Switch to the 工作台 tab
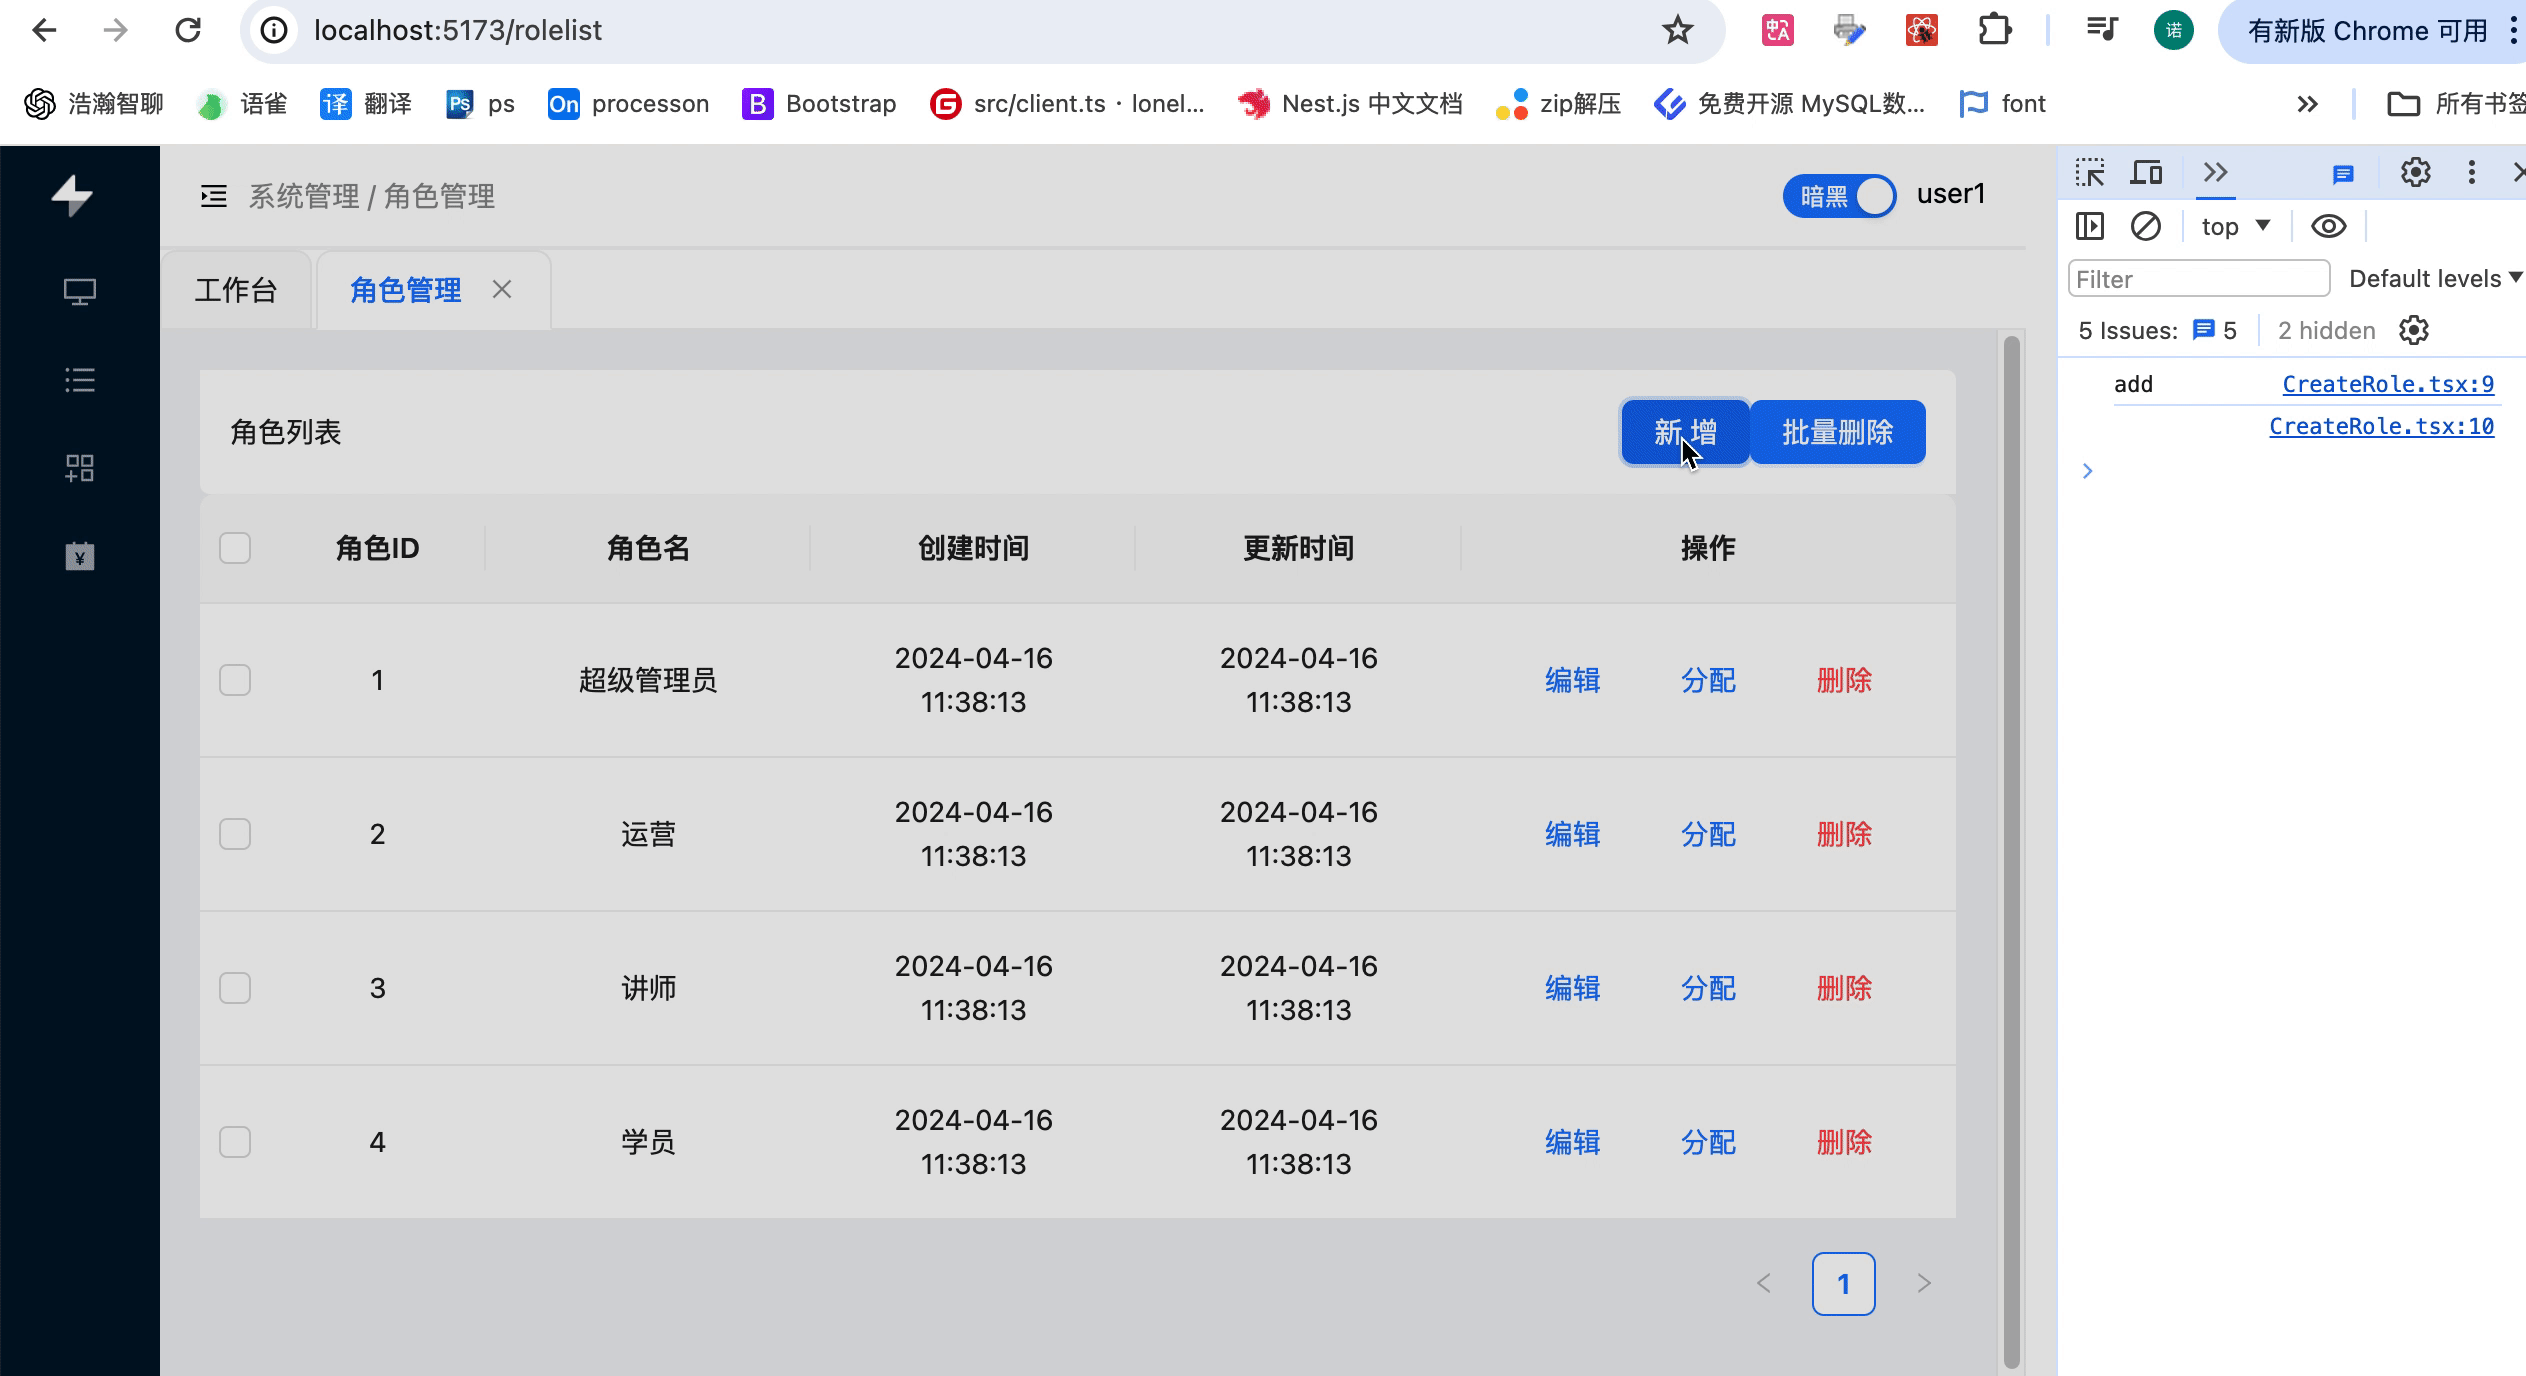 (x=236, y=290)
